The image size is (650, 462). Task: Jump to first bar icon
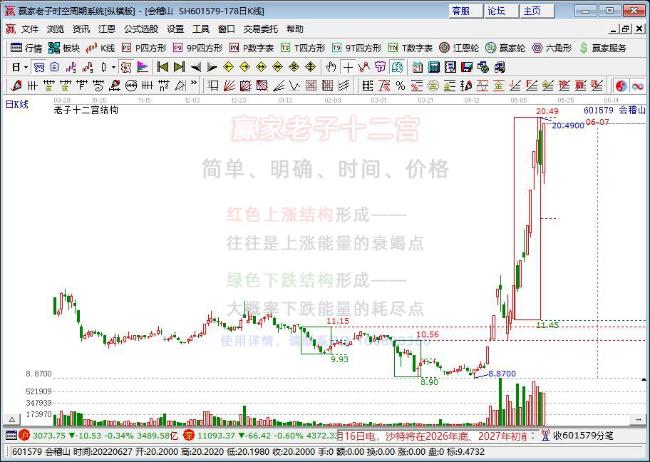click(162, 67)
